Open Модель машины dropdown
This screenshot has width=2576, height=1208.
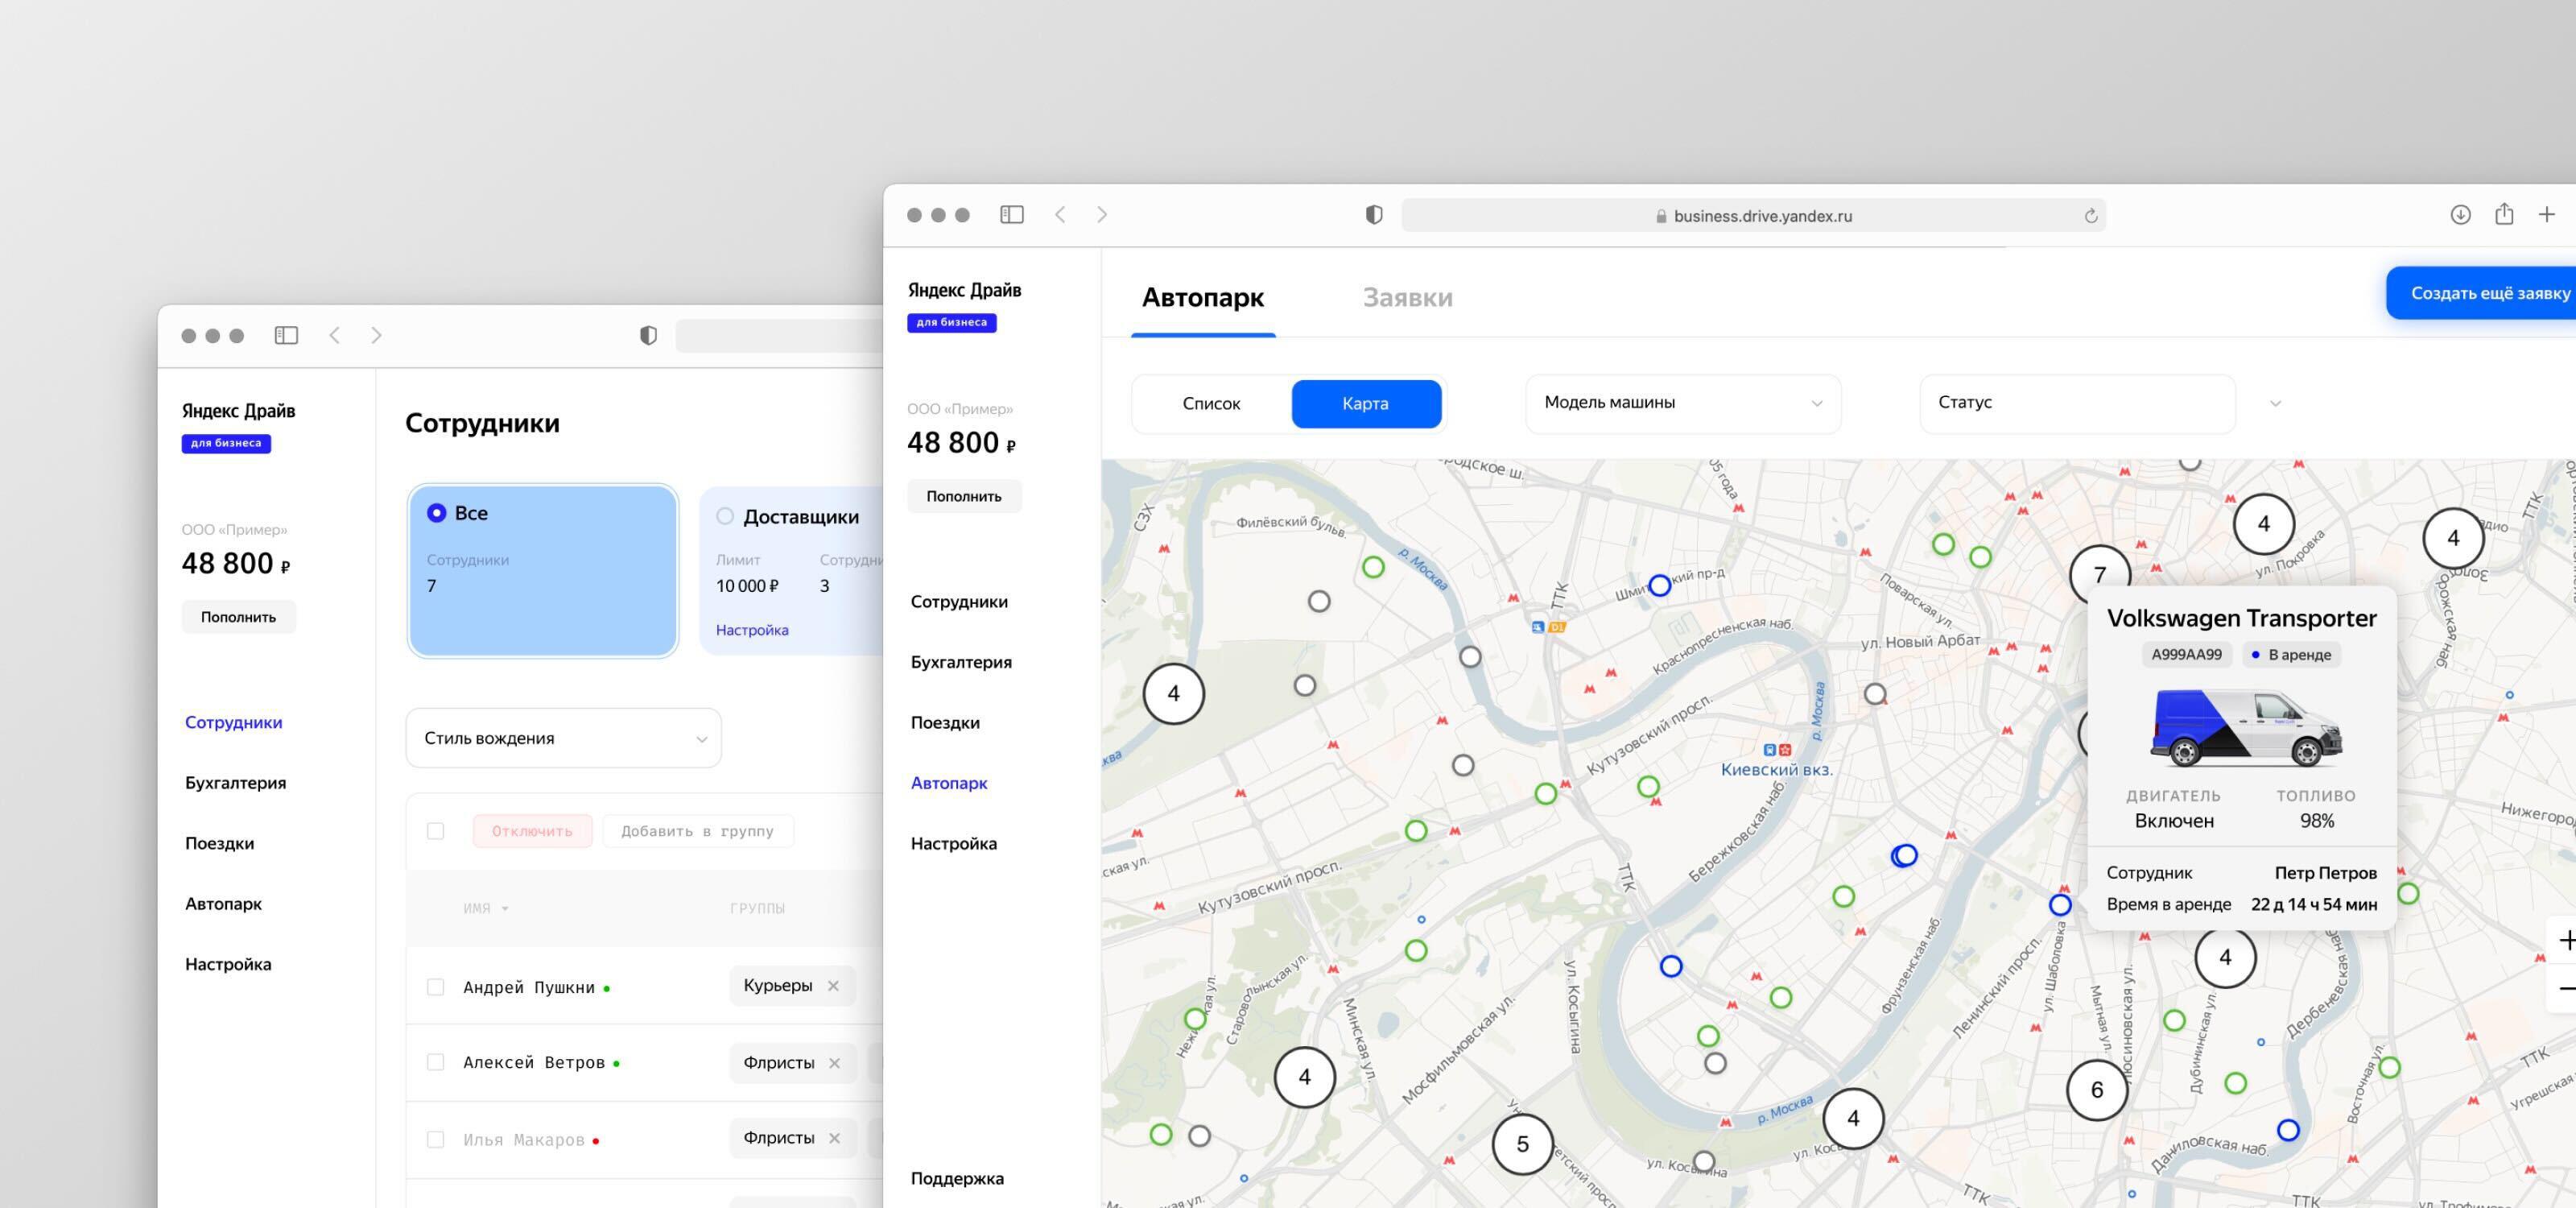[1683, 403]
